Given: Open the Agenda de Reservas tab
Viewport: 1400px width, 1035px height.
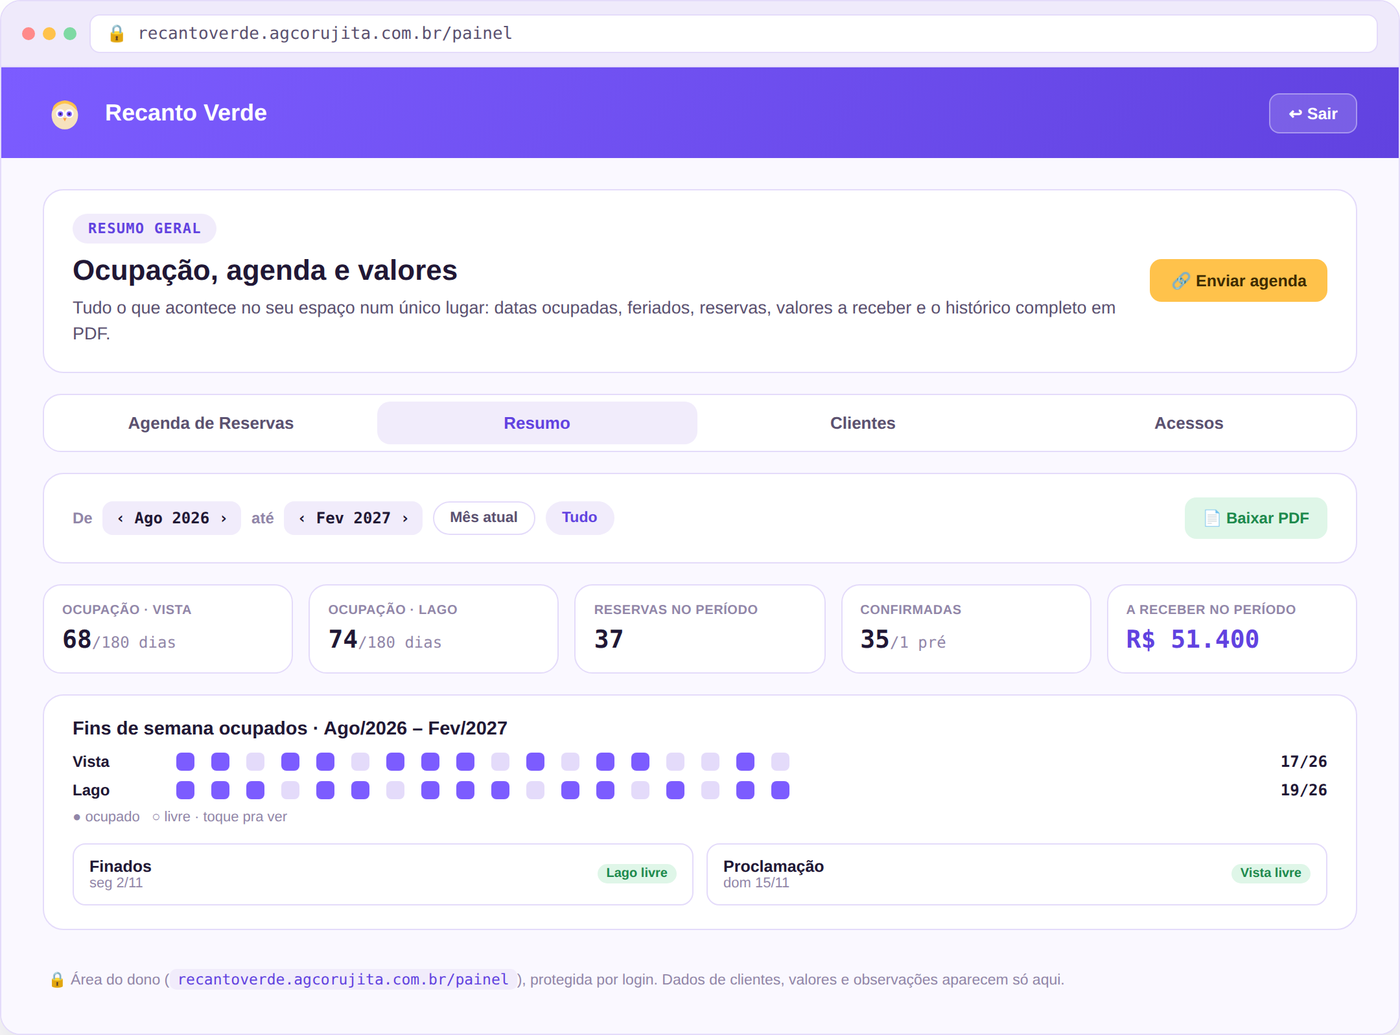Looking at the screenshot, I should 211,423.
